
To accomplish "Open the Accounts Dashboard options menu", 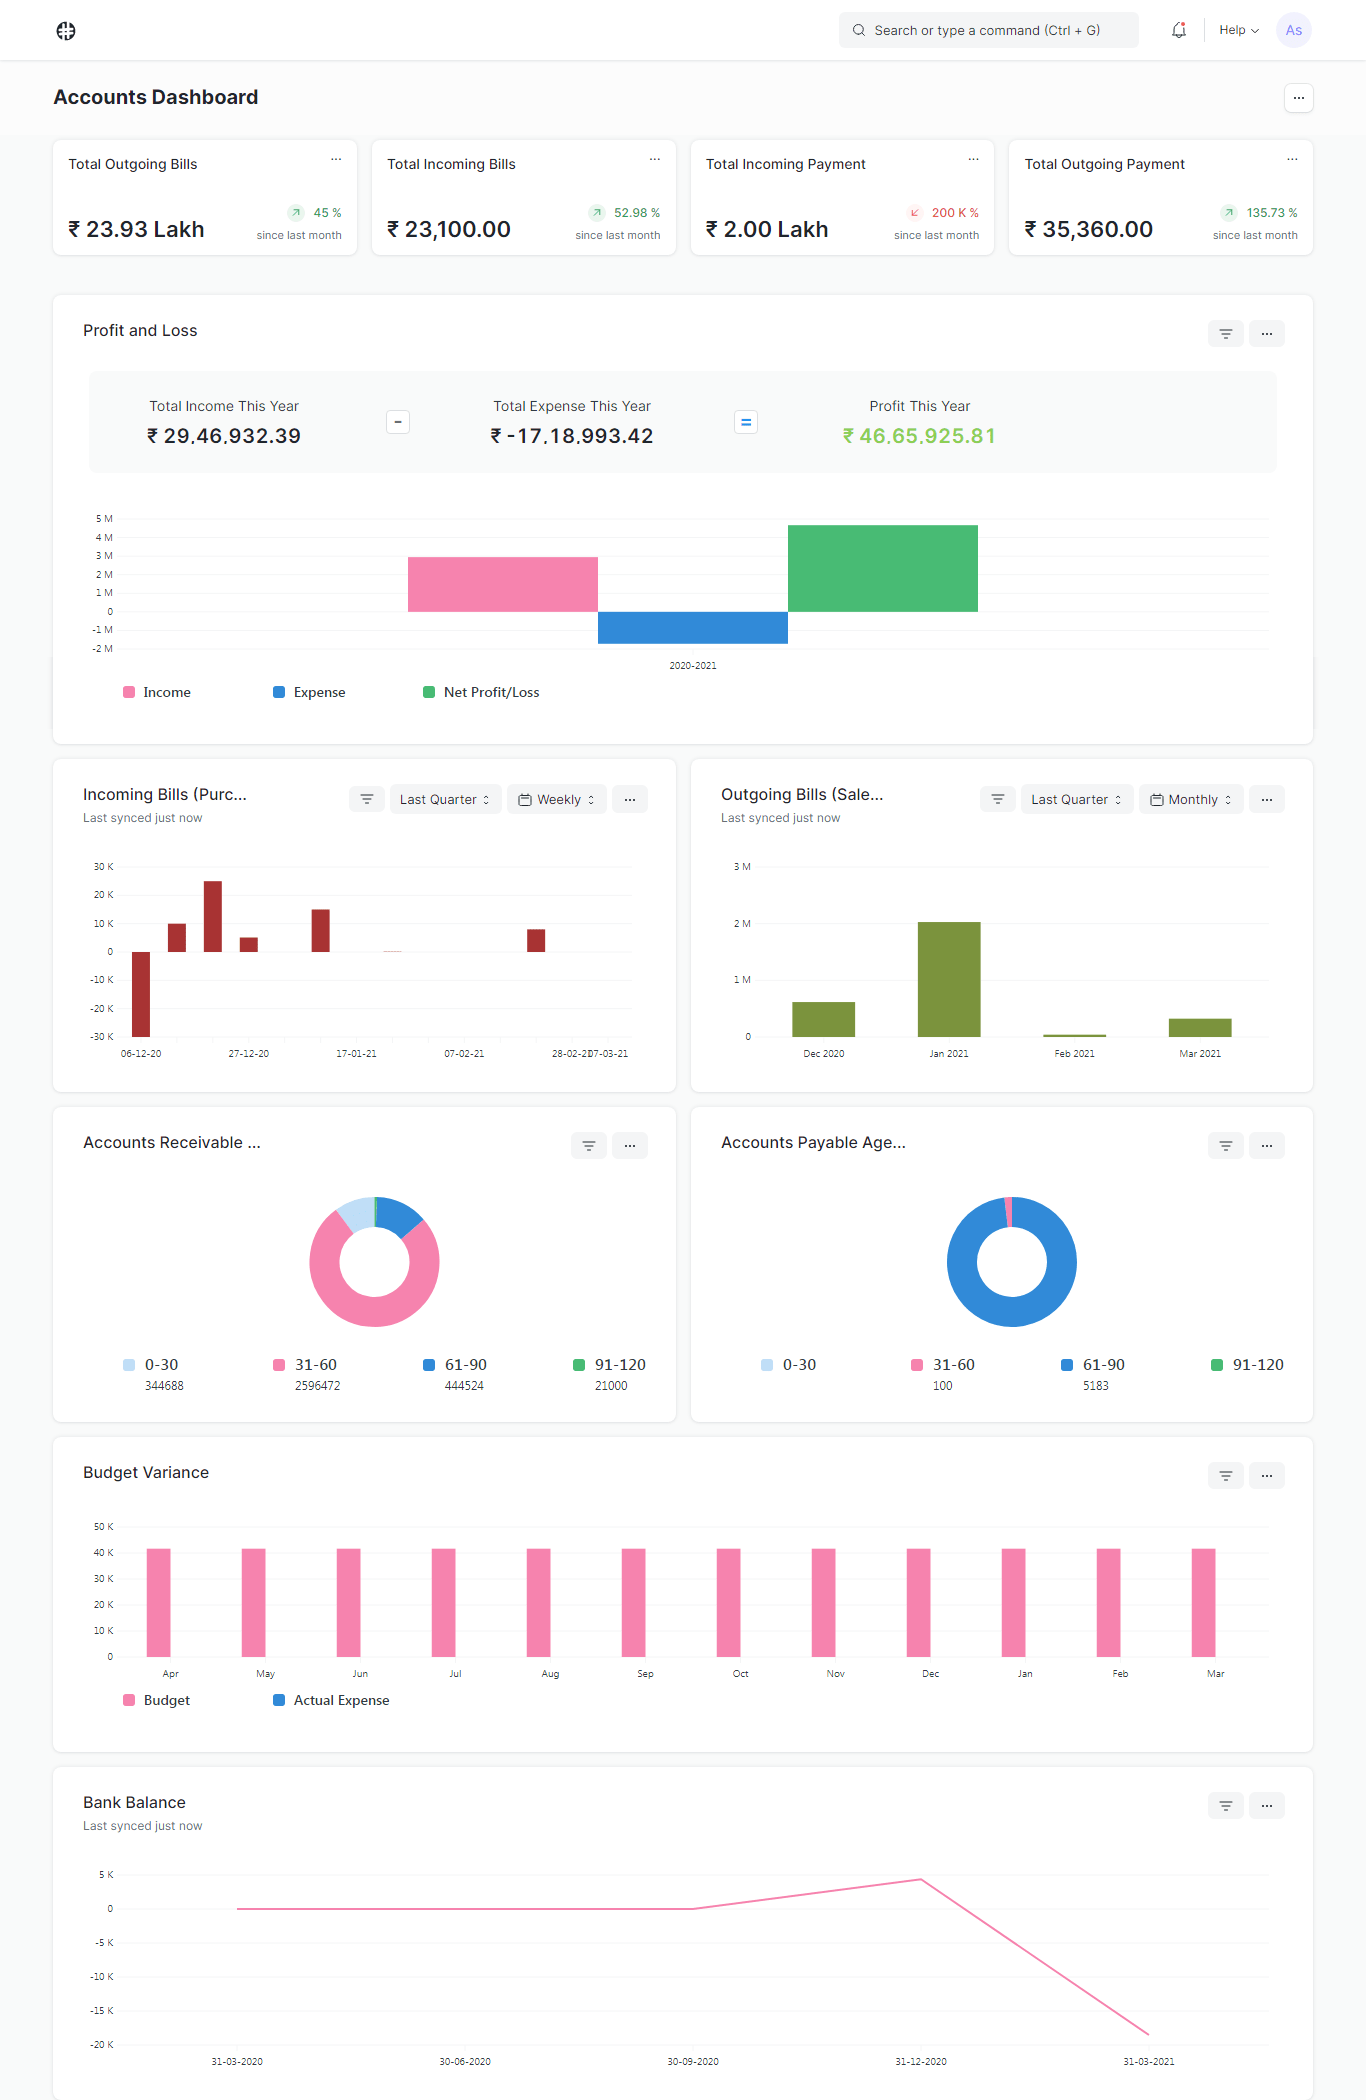I will tap(1299, 98).
